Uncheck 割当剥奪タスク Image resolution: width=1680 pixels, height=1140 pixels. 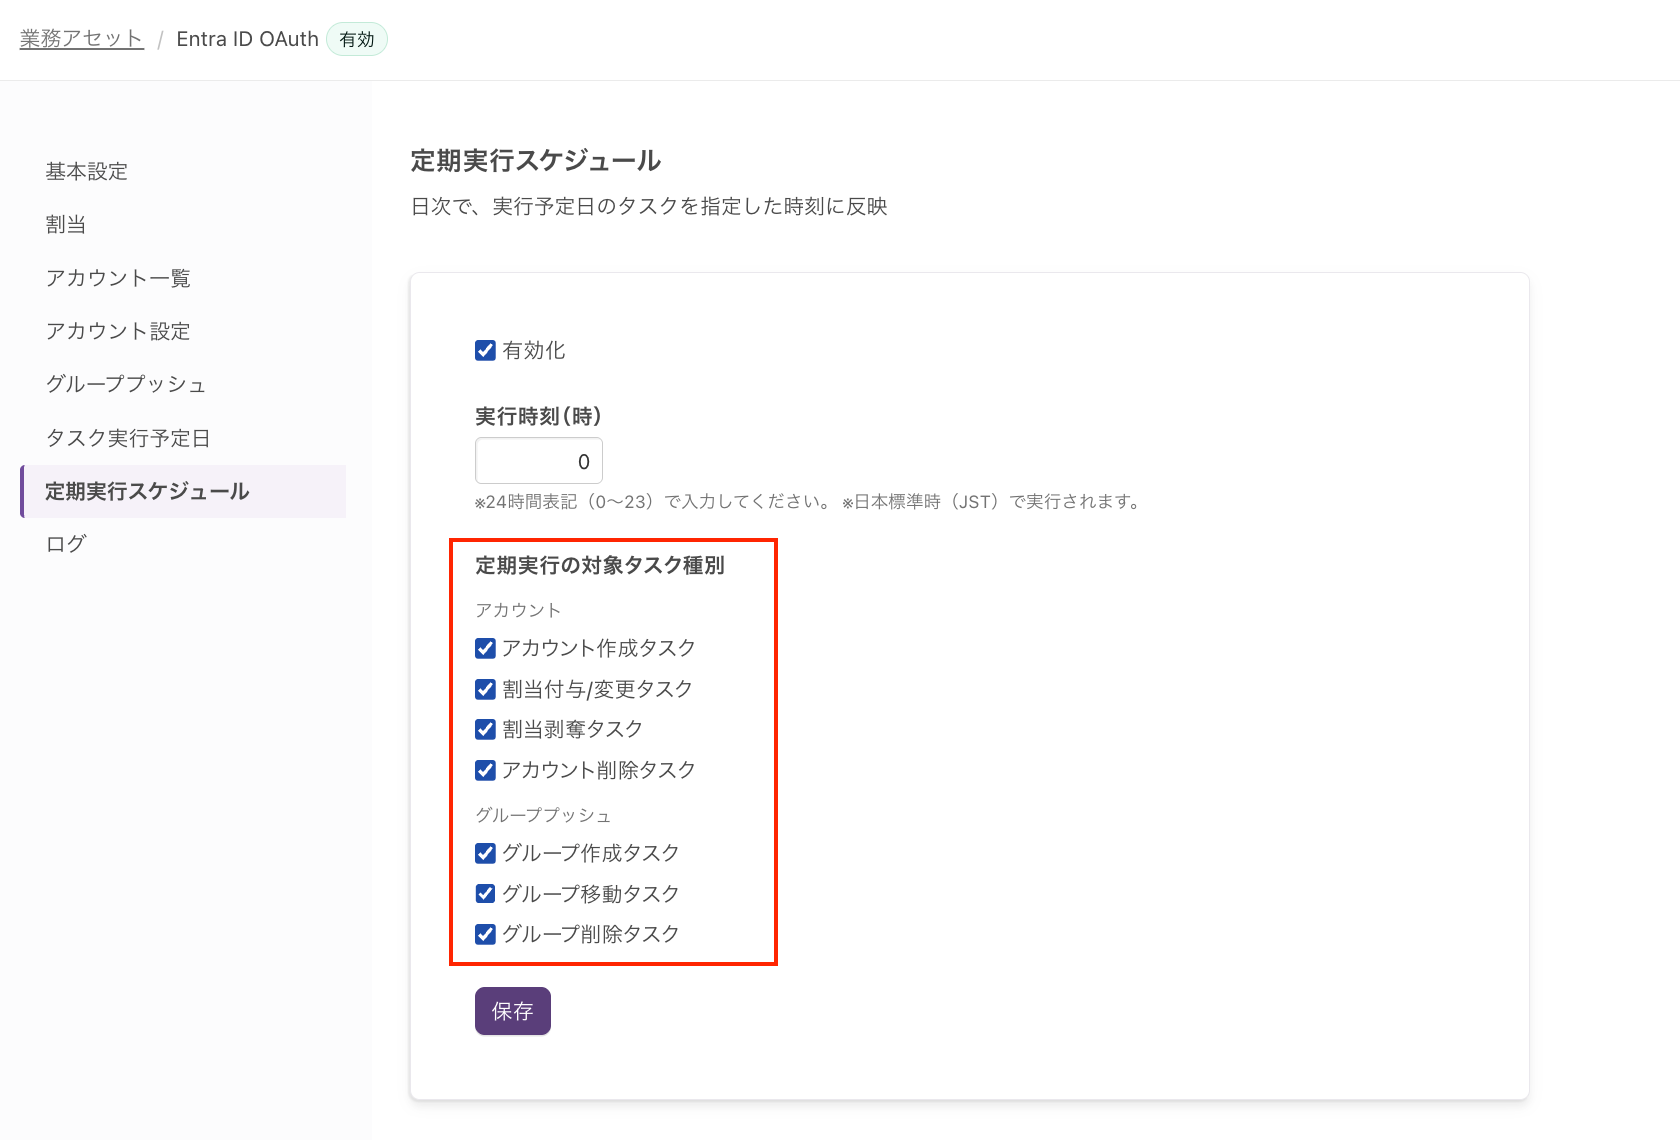coord(485,729)
